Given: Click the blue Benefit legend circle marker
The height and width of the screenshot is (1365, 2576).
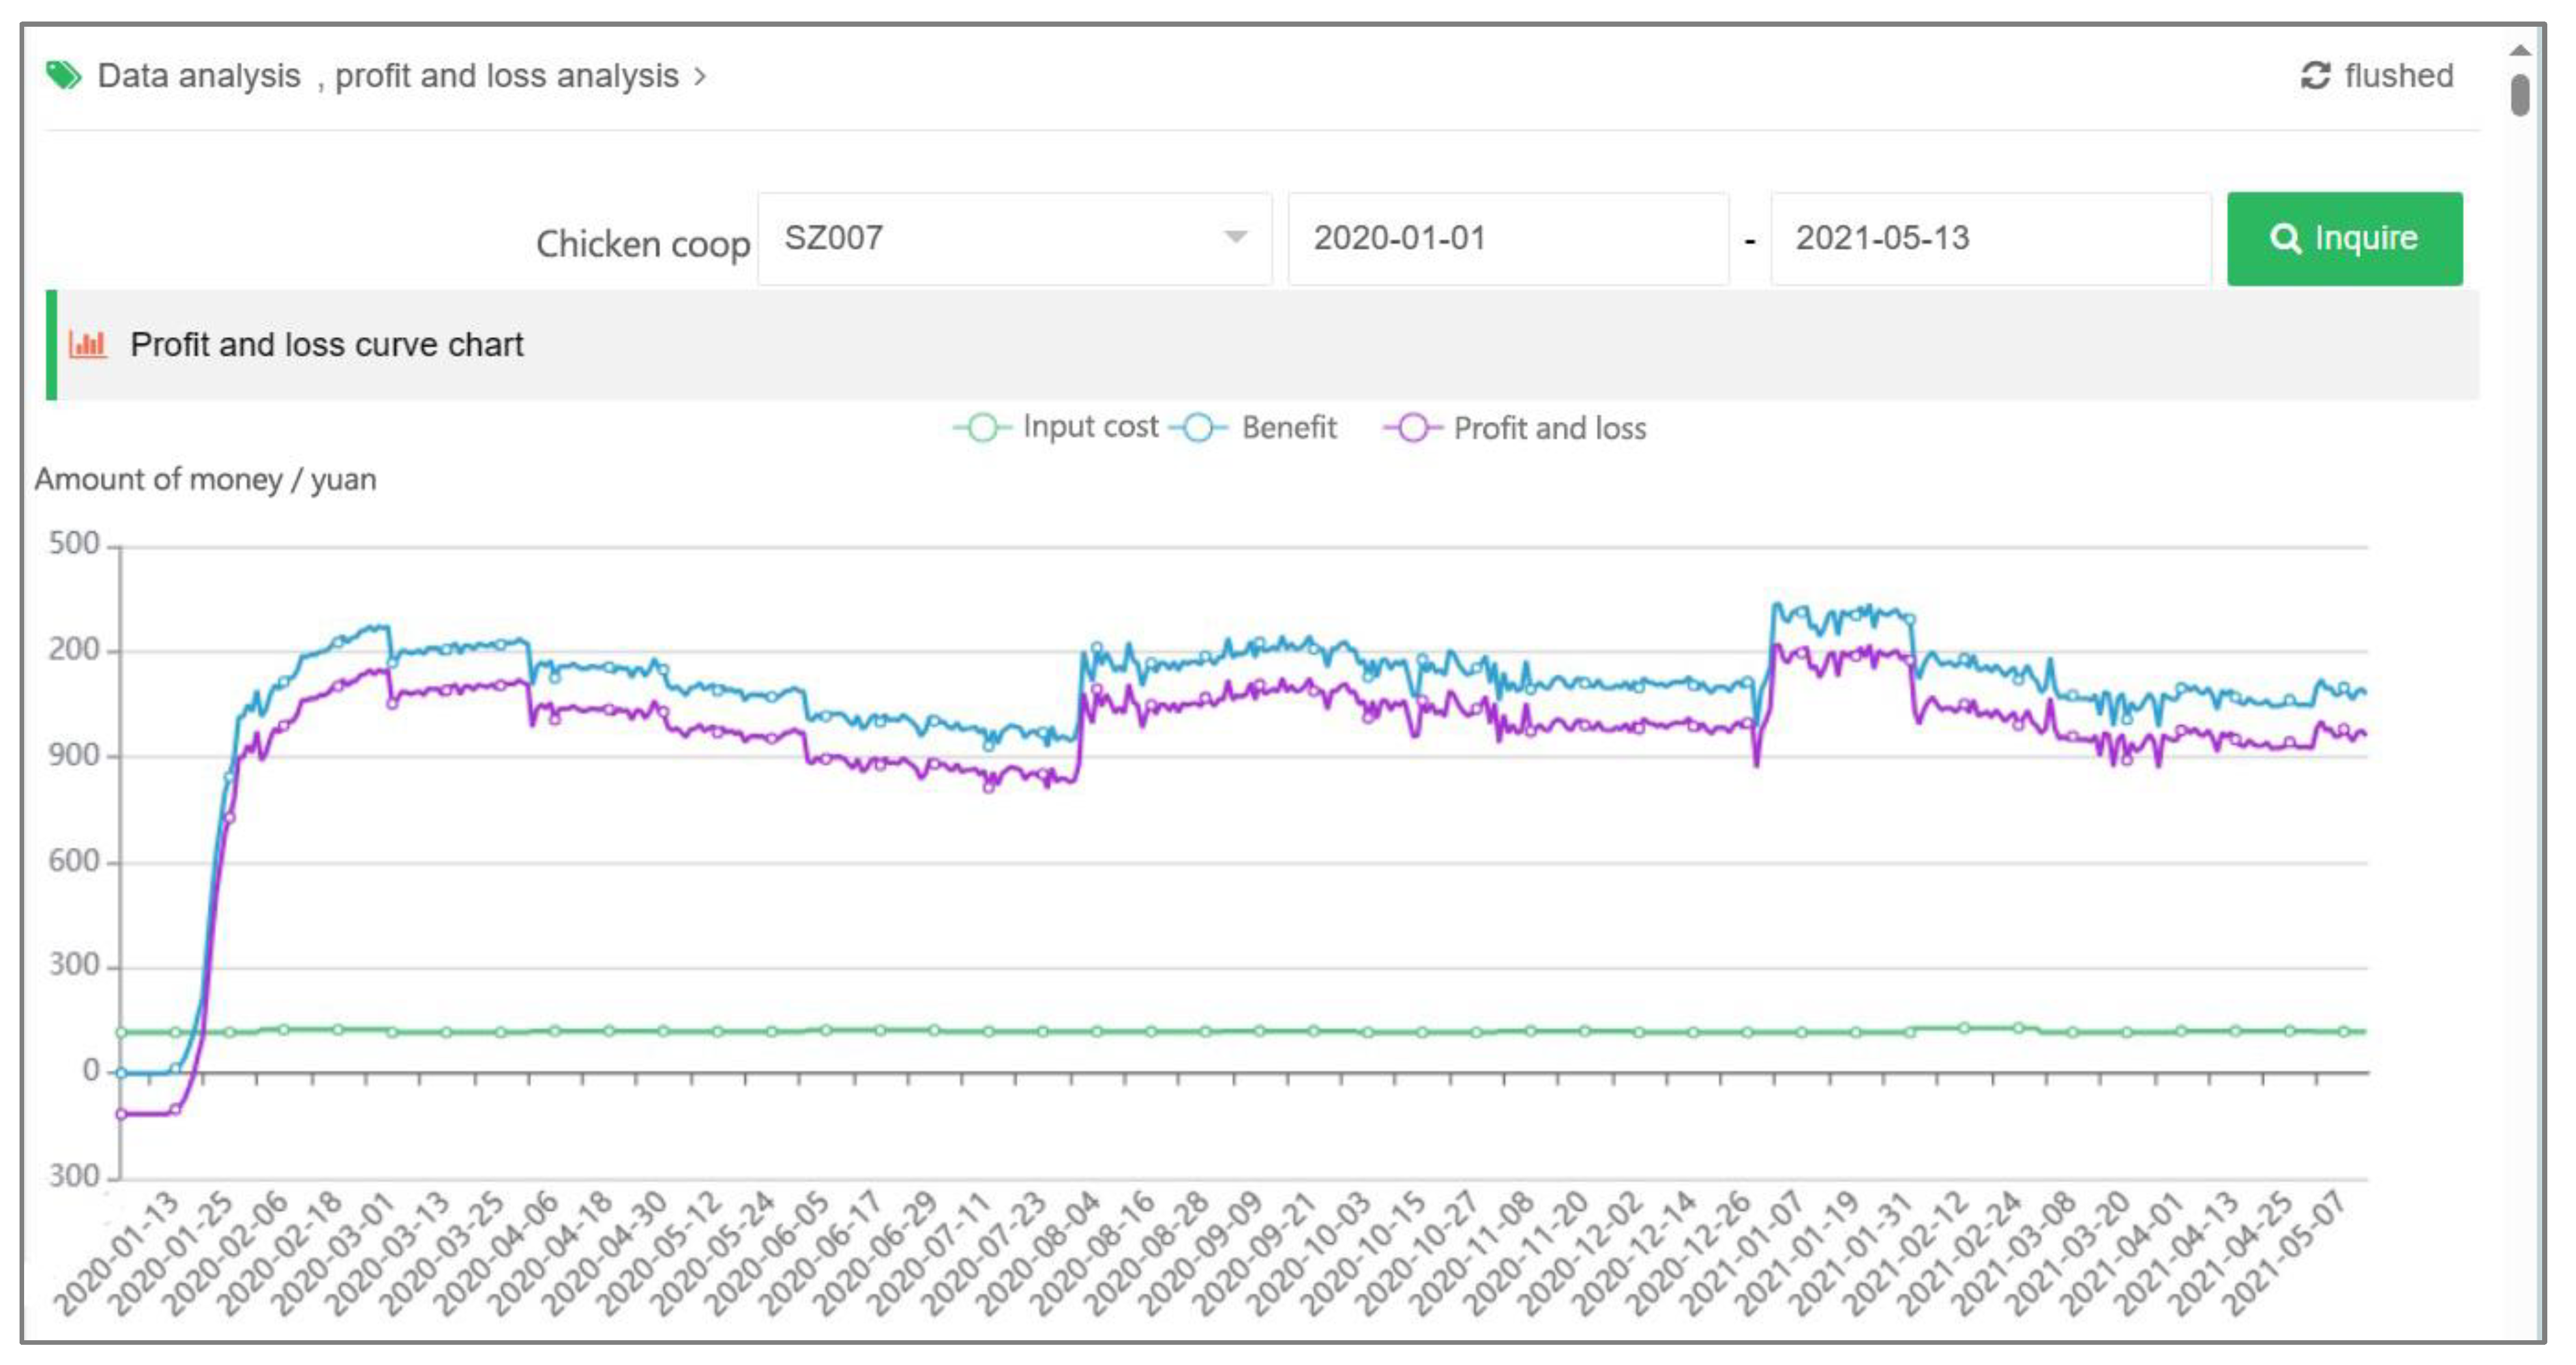Looking at the screenshot, I should (x=1198, y=428).
